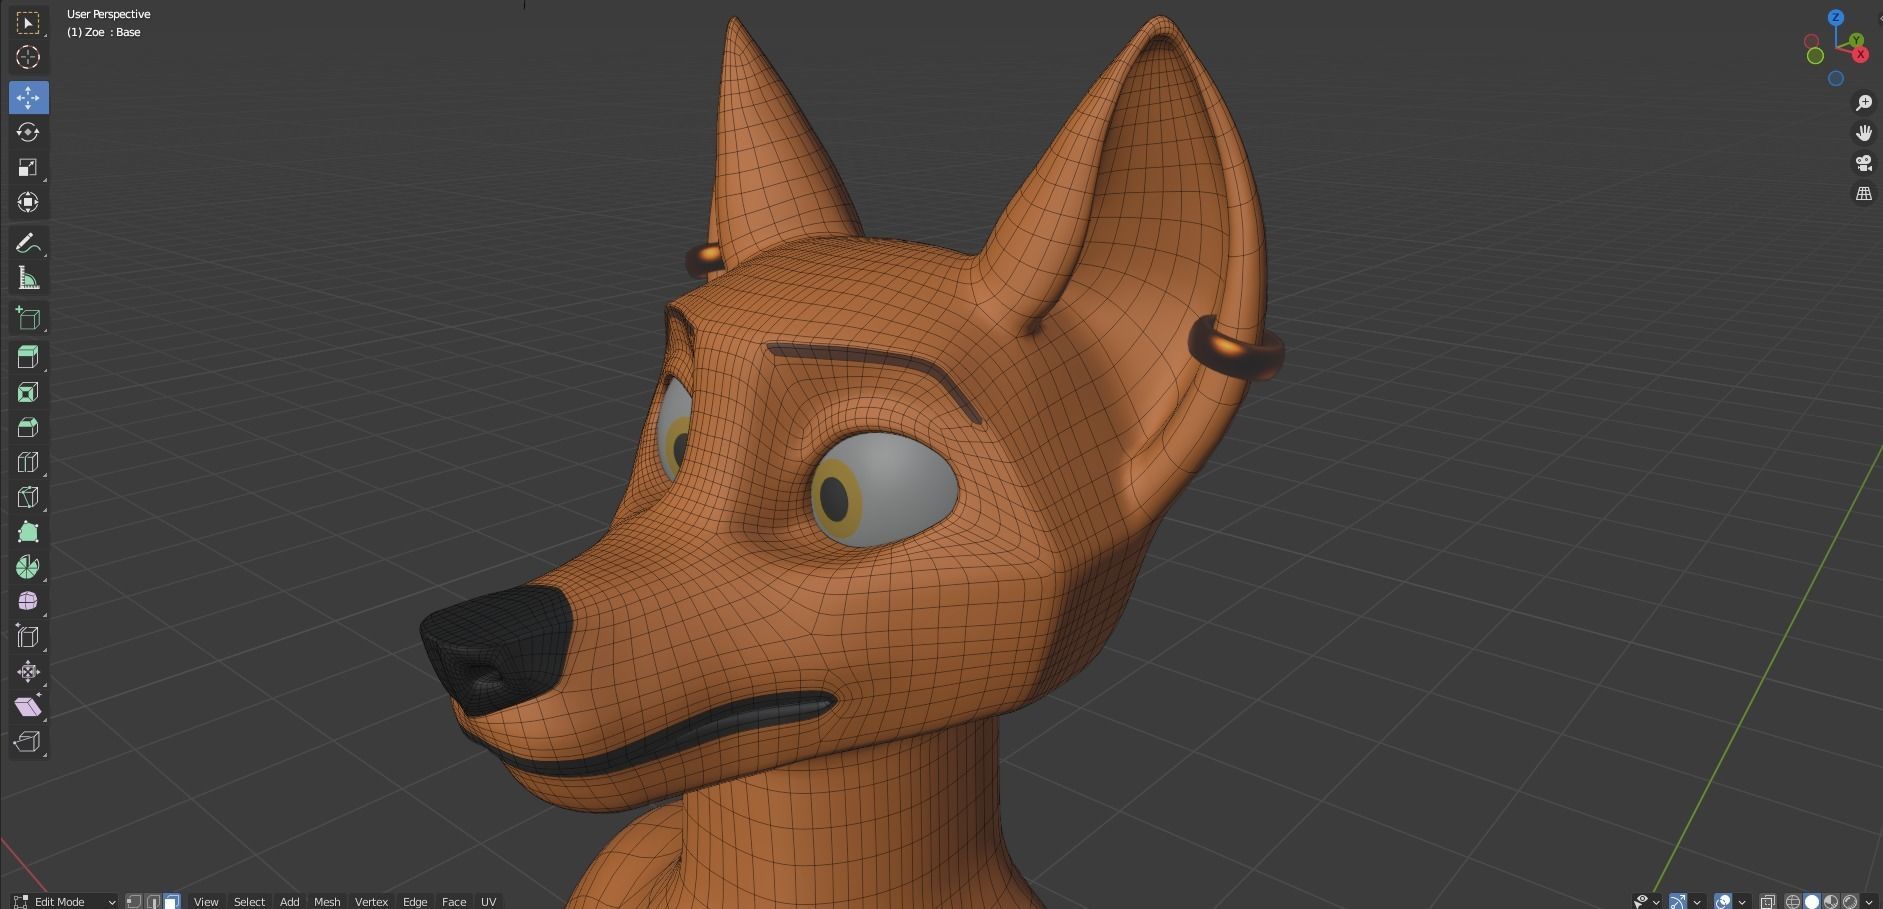Select the Bevel tool
The image size is (1883, 909).
(28, 427)
